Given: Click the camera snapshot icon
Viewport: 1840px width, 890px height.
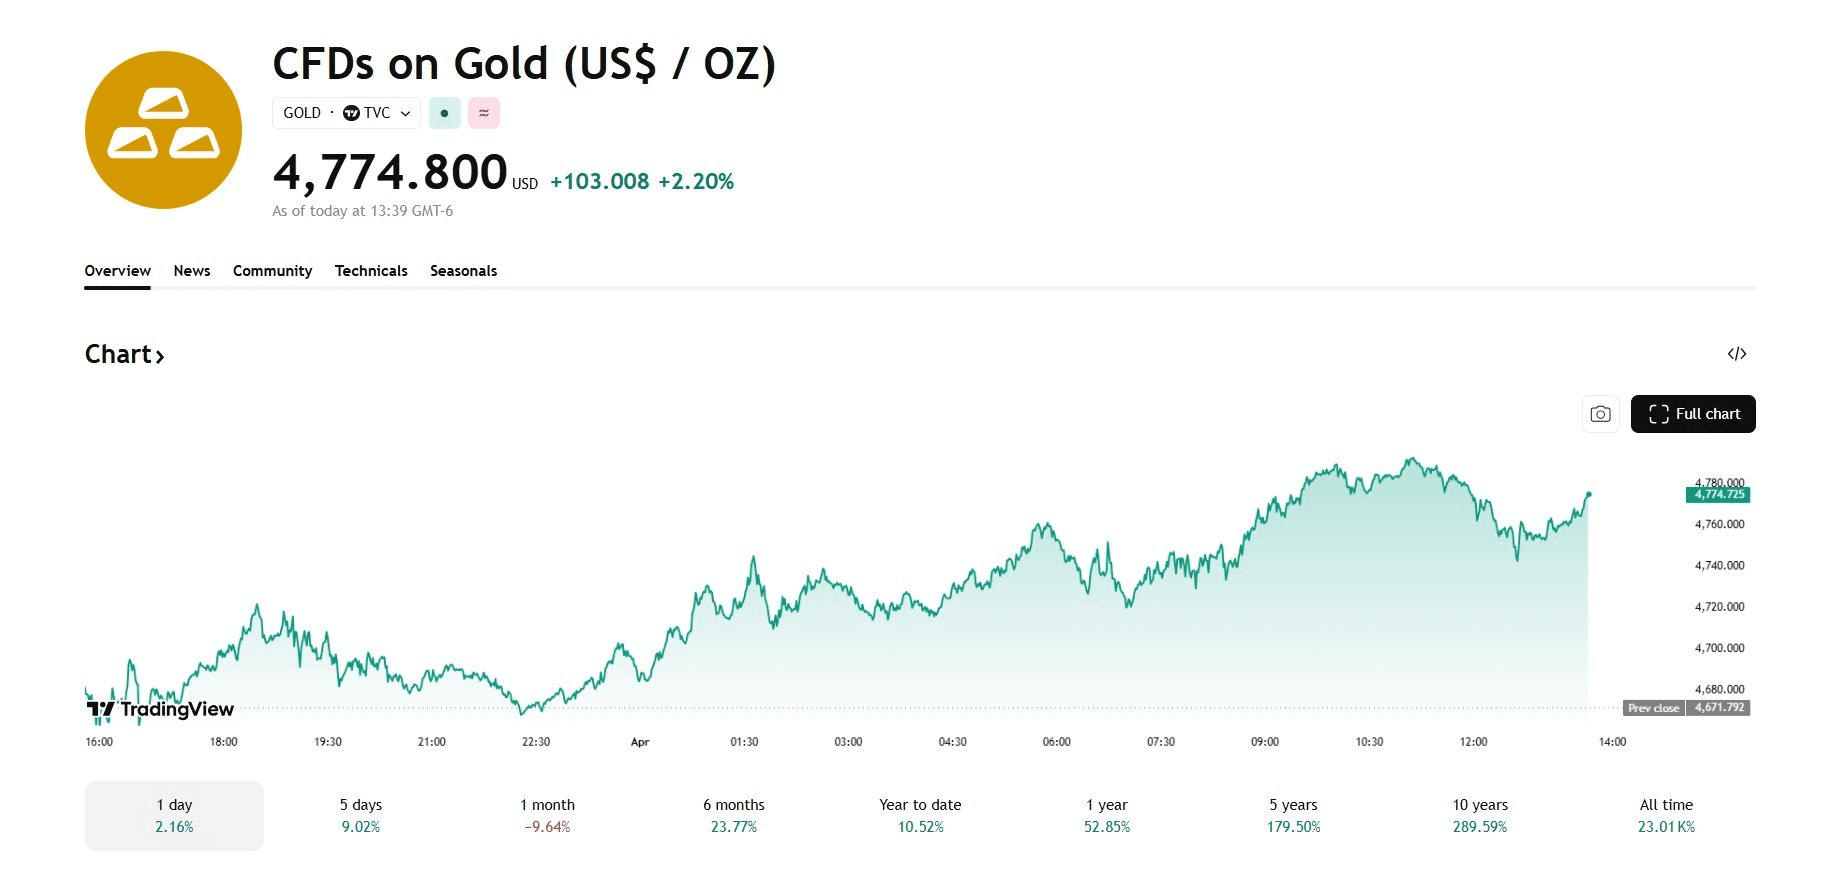Looking at the screenshot, I should [1600, 414].
